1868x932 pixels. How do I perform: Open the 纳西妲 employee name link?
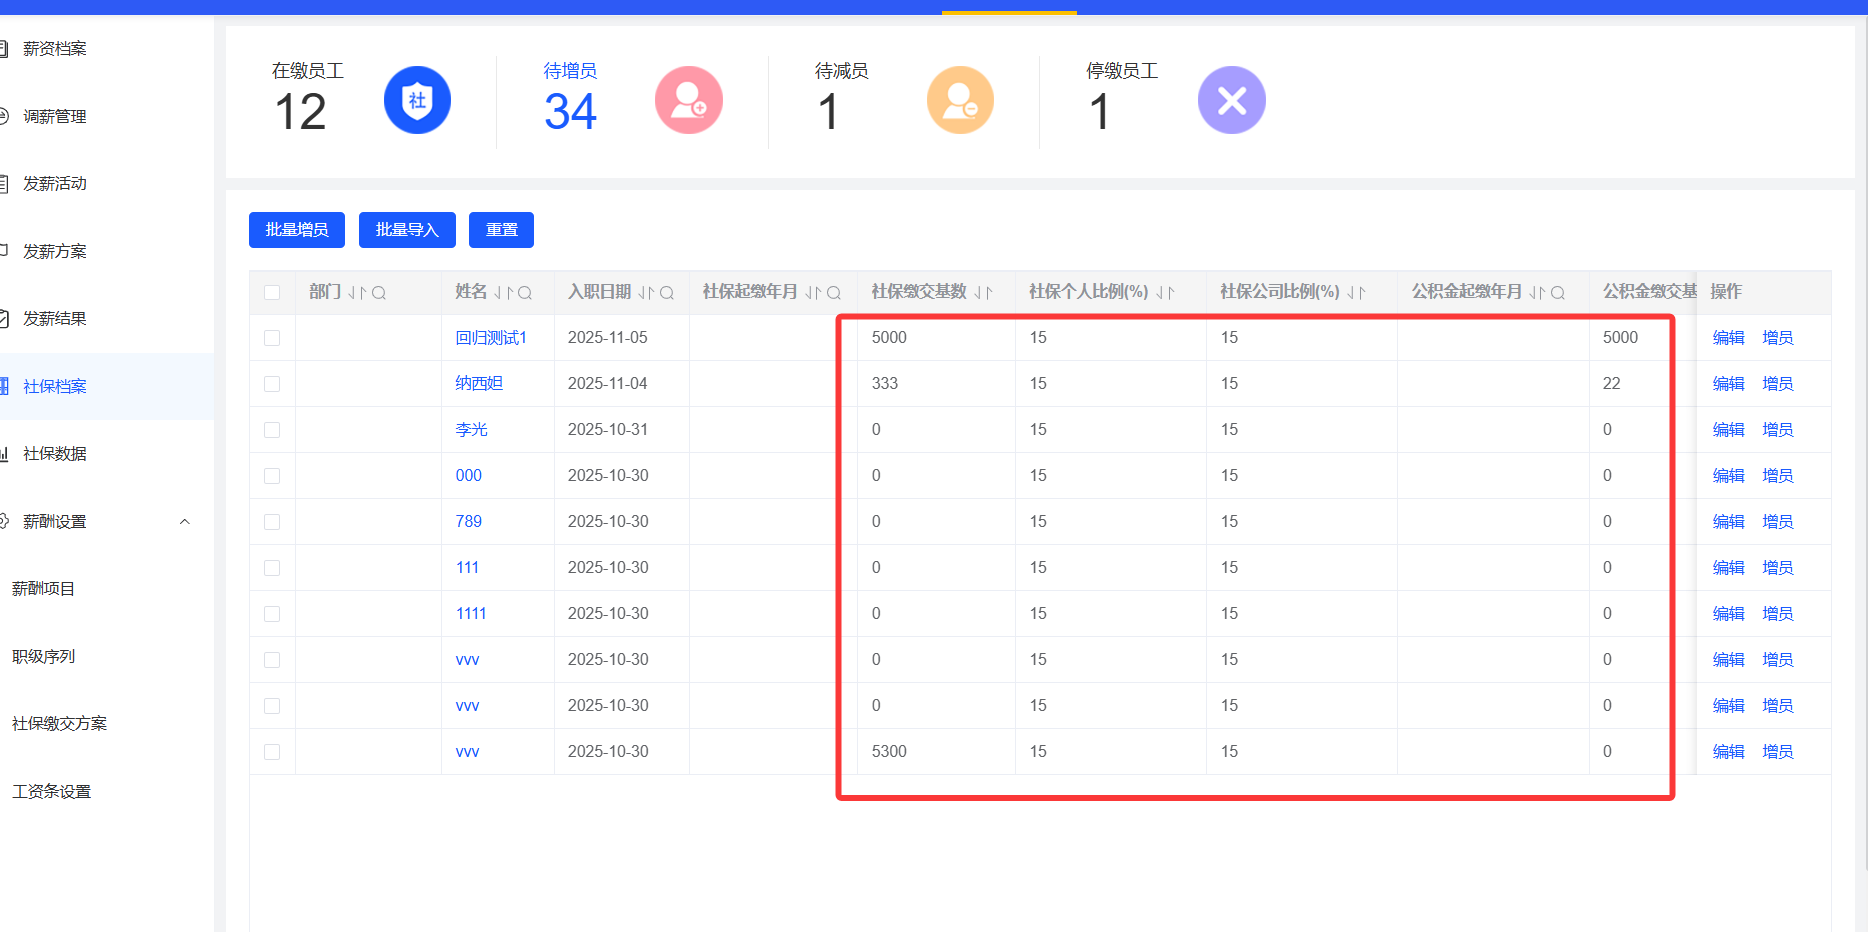tap(479, 384)
